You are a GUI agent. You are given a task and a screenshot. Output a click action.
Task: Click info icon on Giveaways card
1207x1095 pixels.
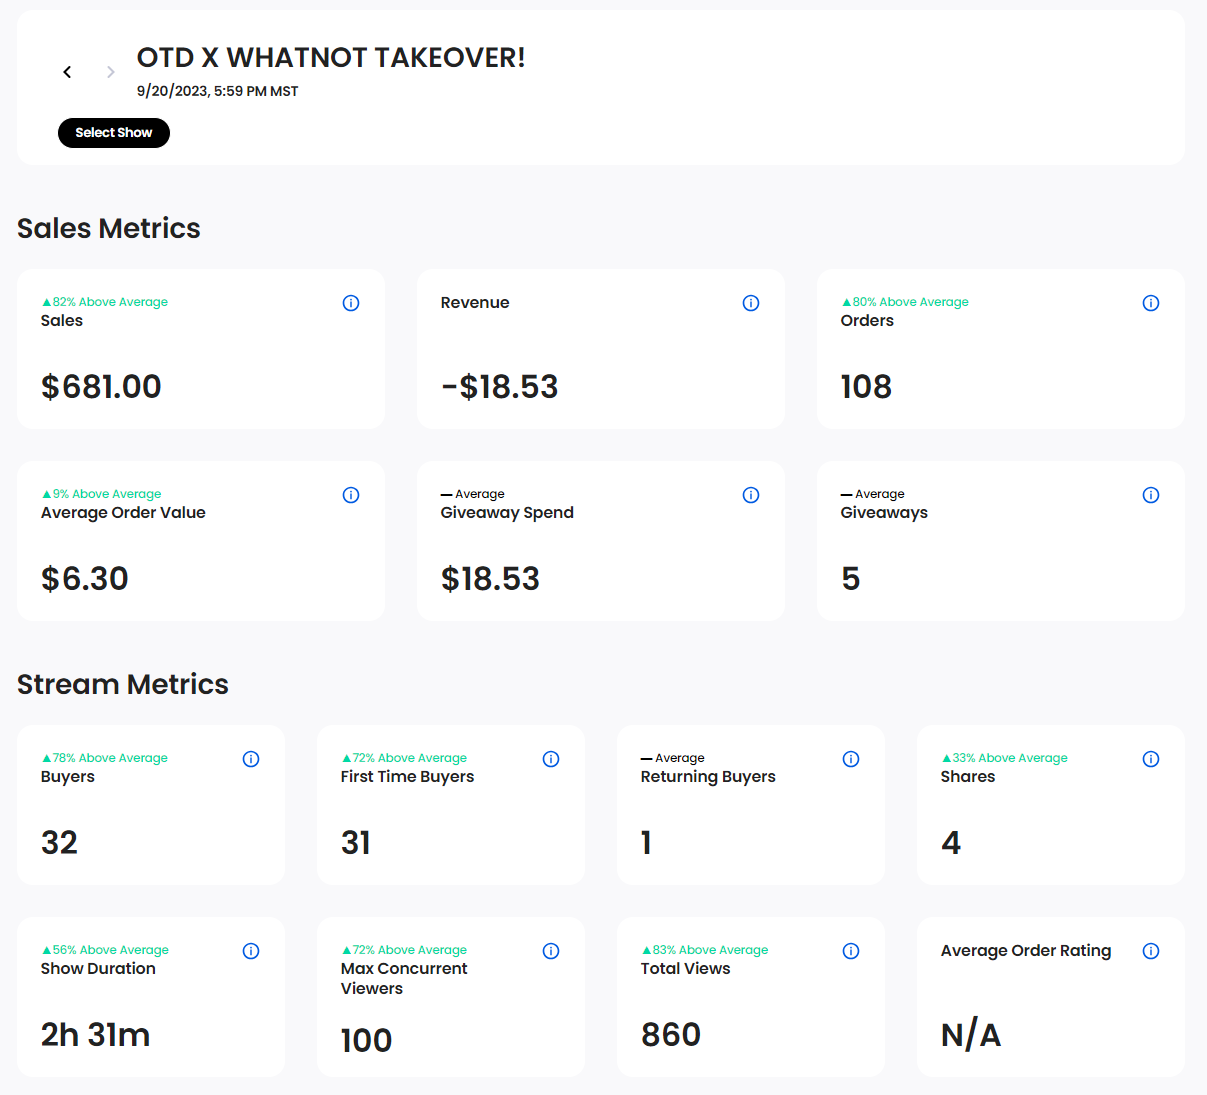coord(1151,495)
